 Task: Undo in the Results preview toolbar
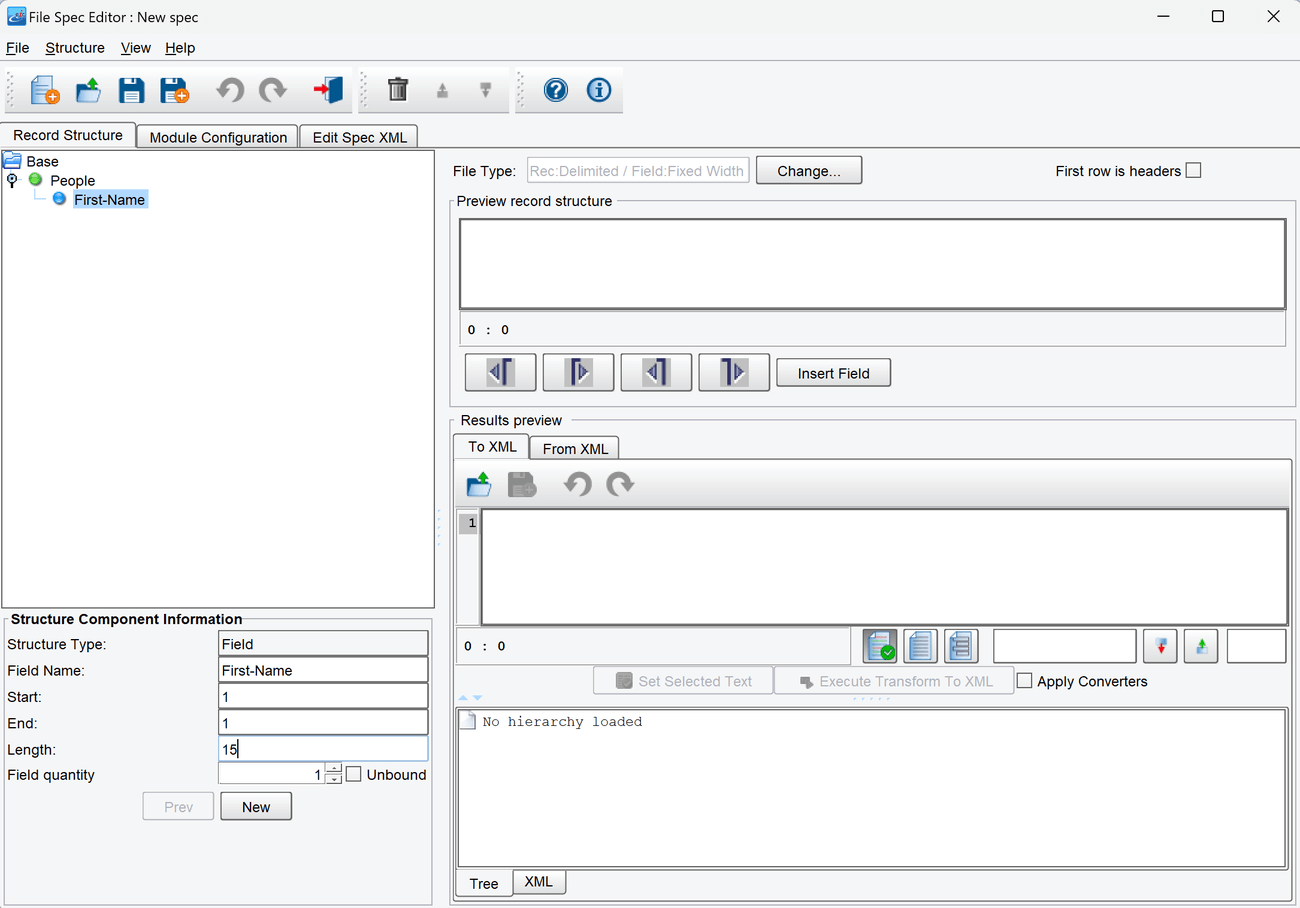click(x=577, y=485)
